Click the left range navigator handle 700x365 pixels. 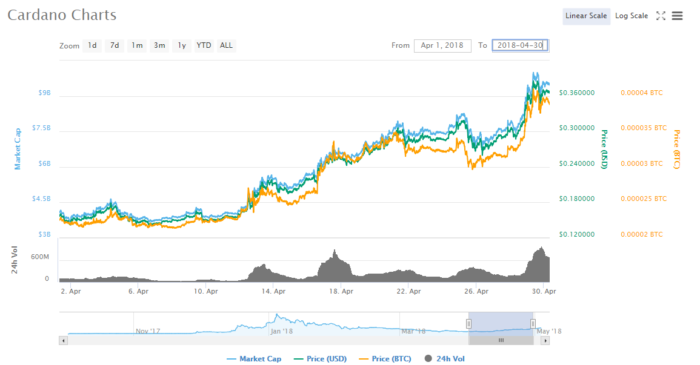[x=469, y=324]
